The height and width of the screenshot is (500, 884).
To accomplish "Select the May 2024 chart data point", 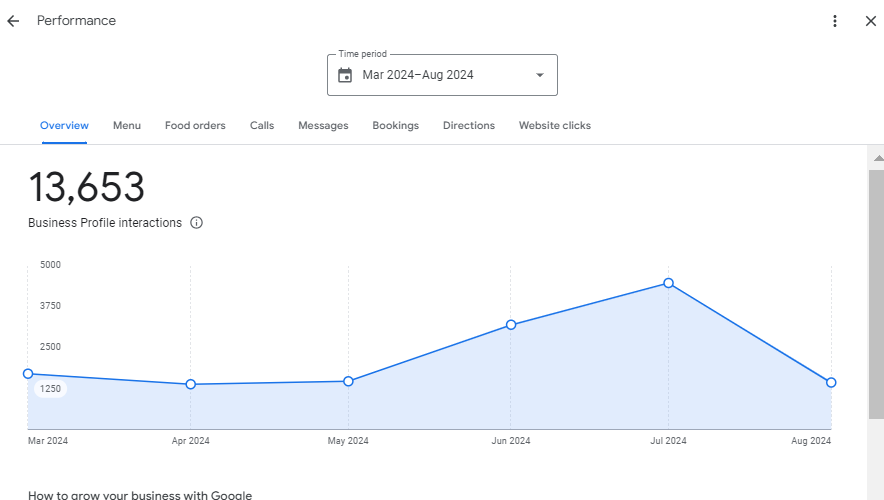I will [348, 381].
